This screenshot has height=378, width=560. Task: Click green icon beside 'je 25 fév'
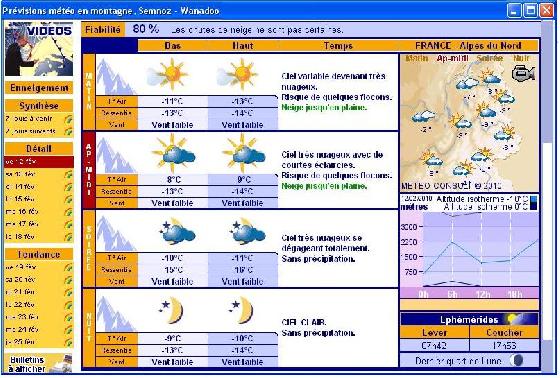click(x=68, y=342)
